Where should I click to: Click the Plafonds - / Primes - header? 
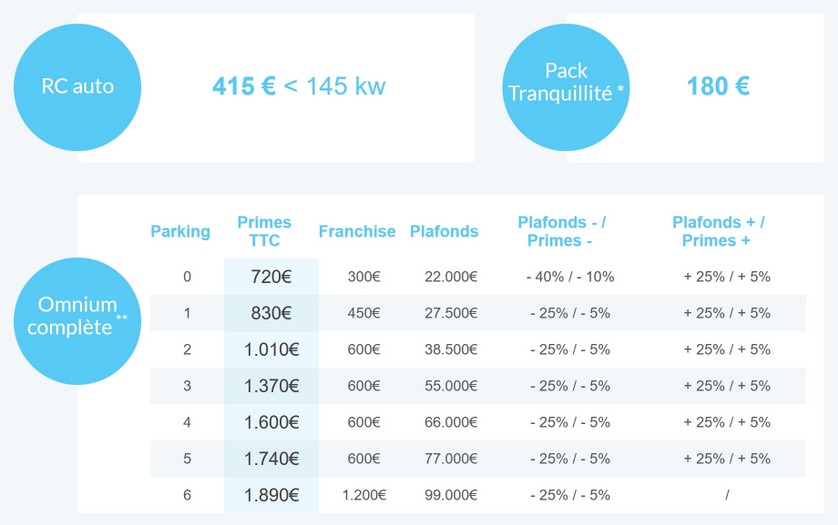point(562,231)
